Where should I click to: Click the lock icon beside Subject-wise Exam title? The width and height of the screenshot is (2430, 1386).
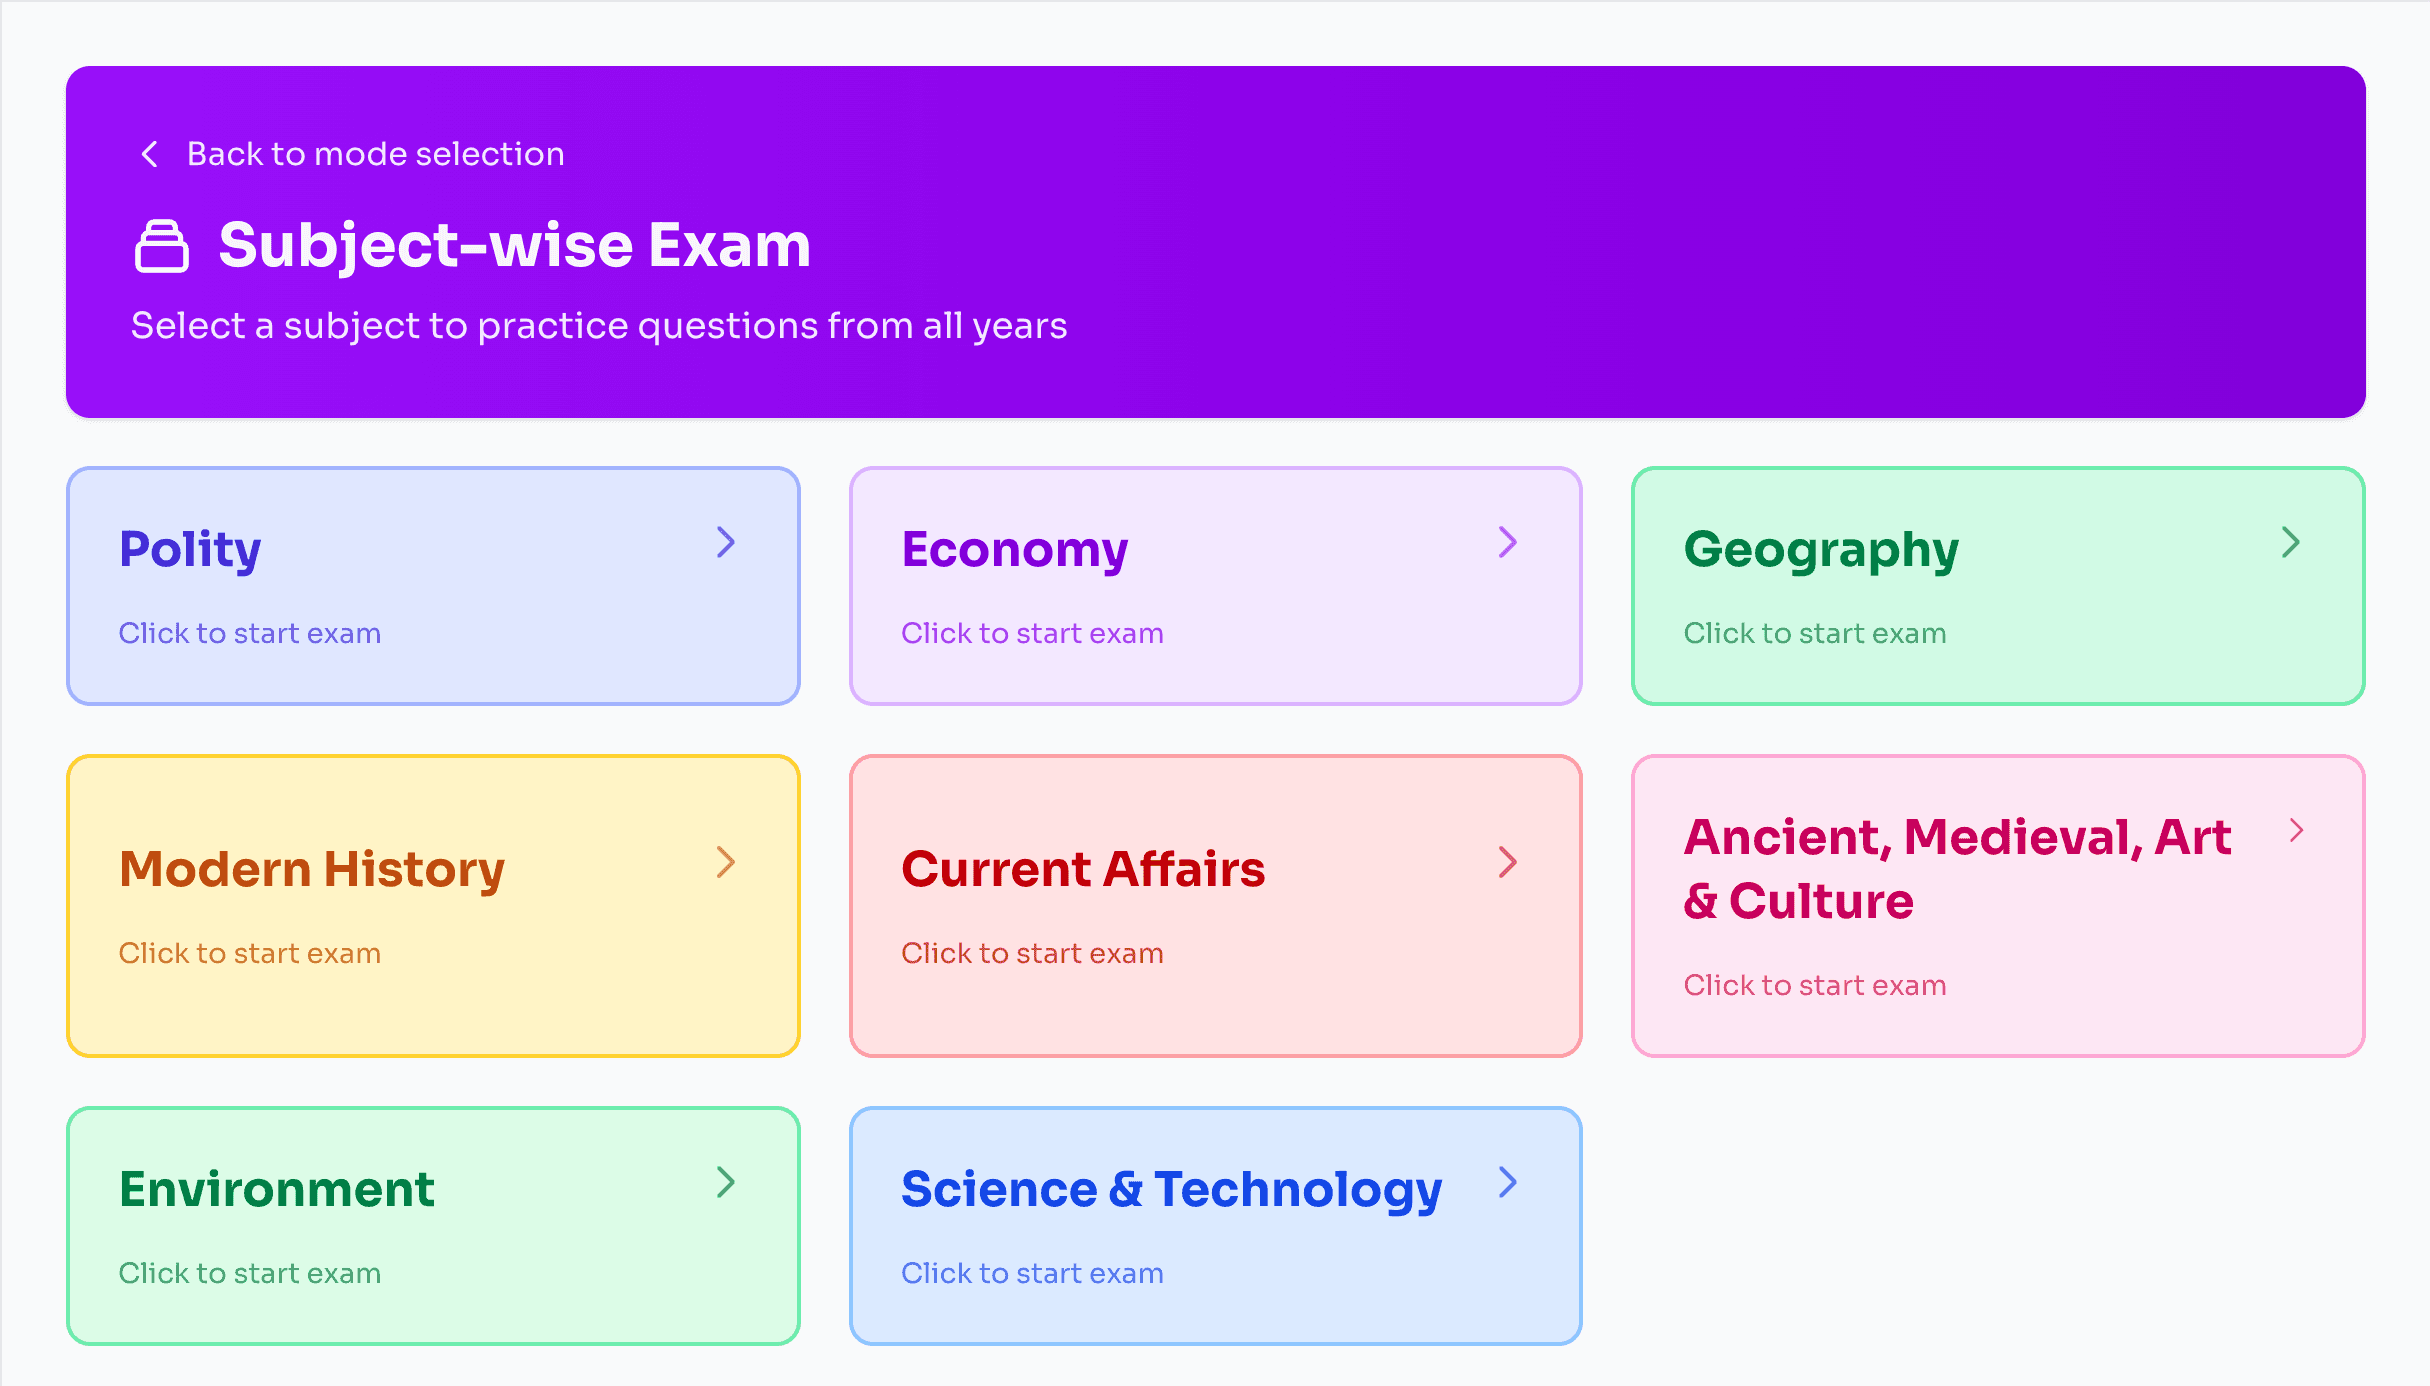click(161, 245)
